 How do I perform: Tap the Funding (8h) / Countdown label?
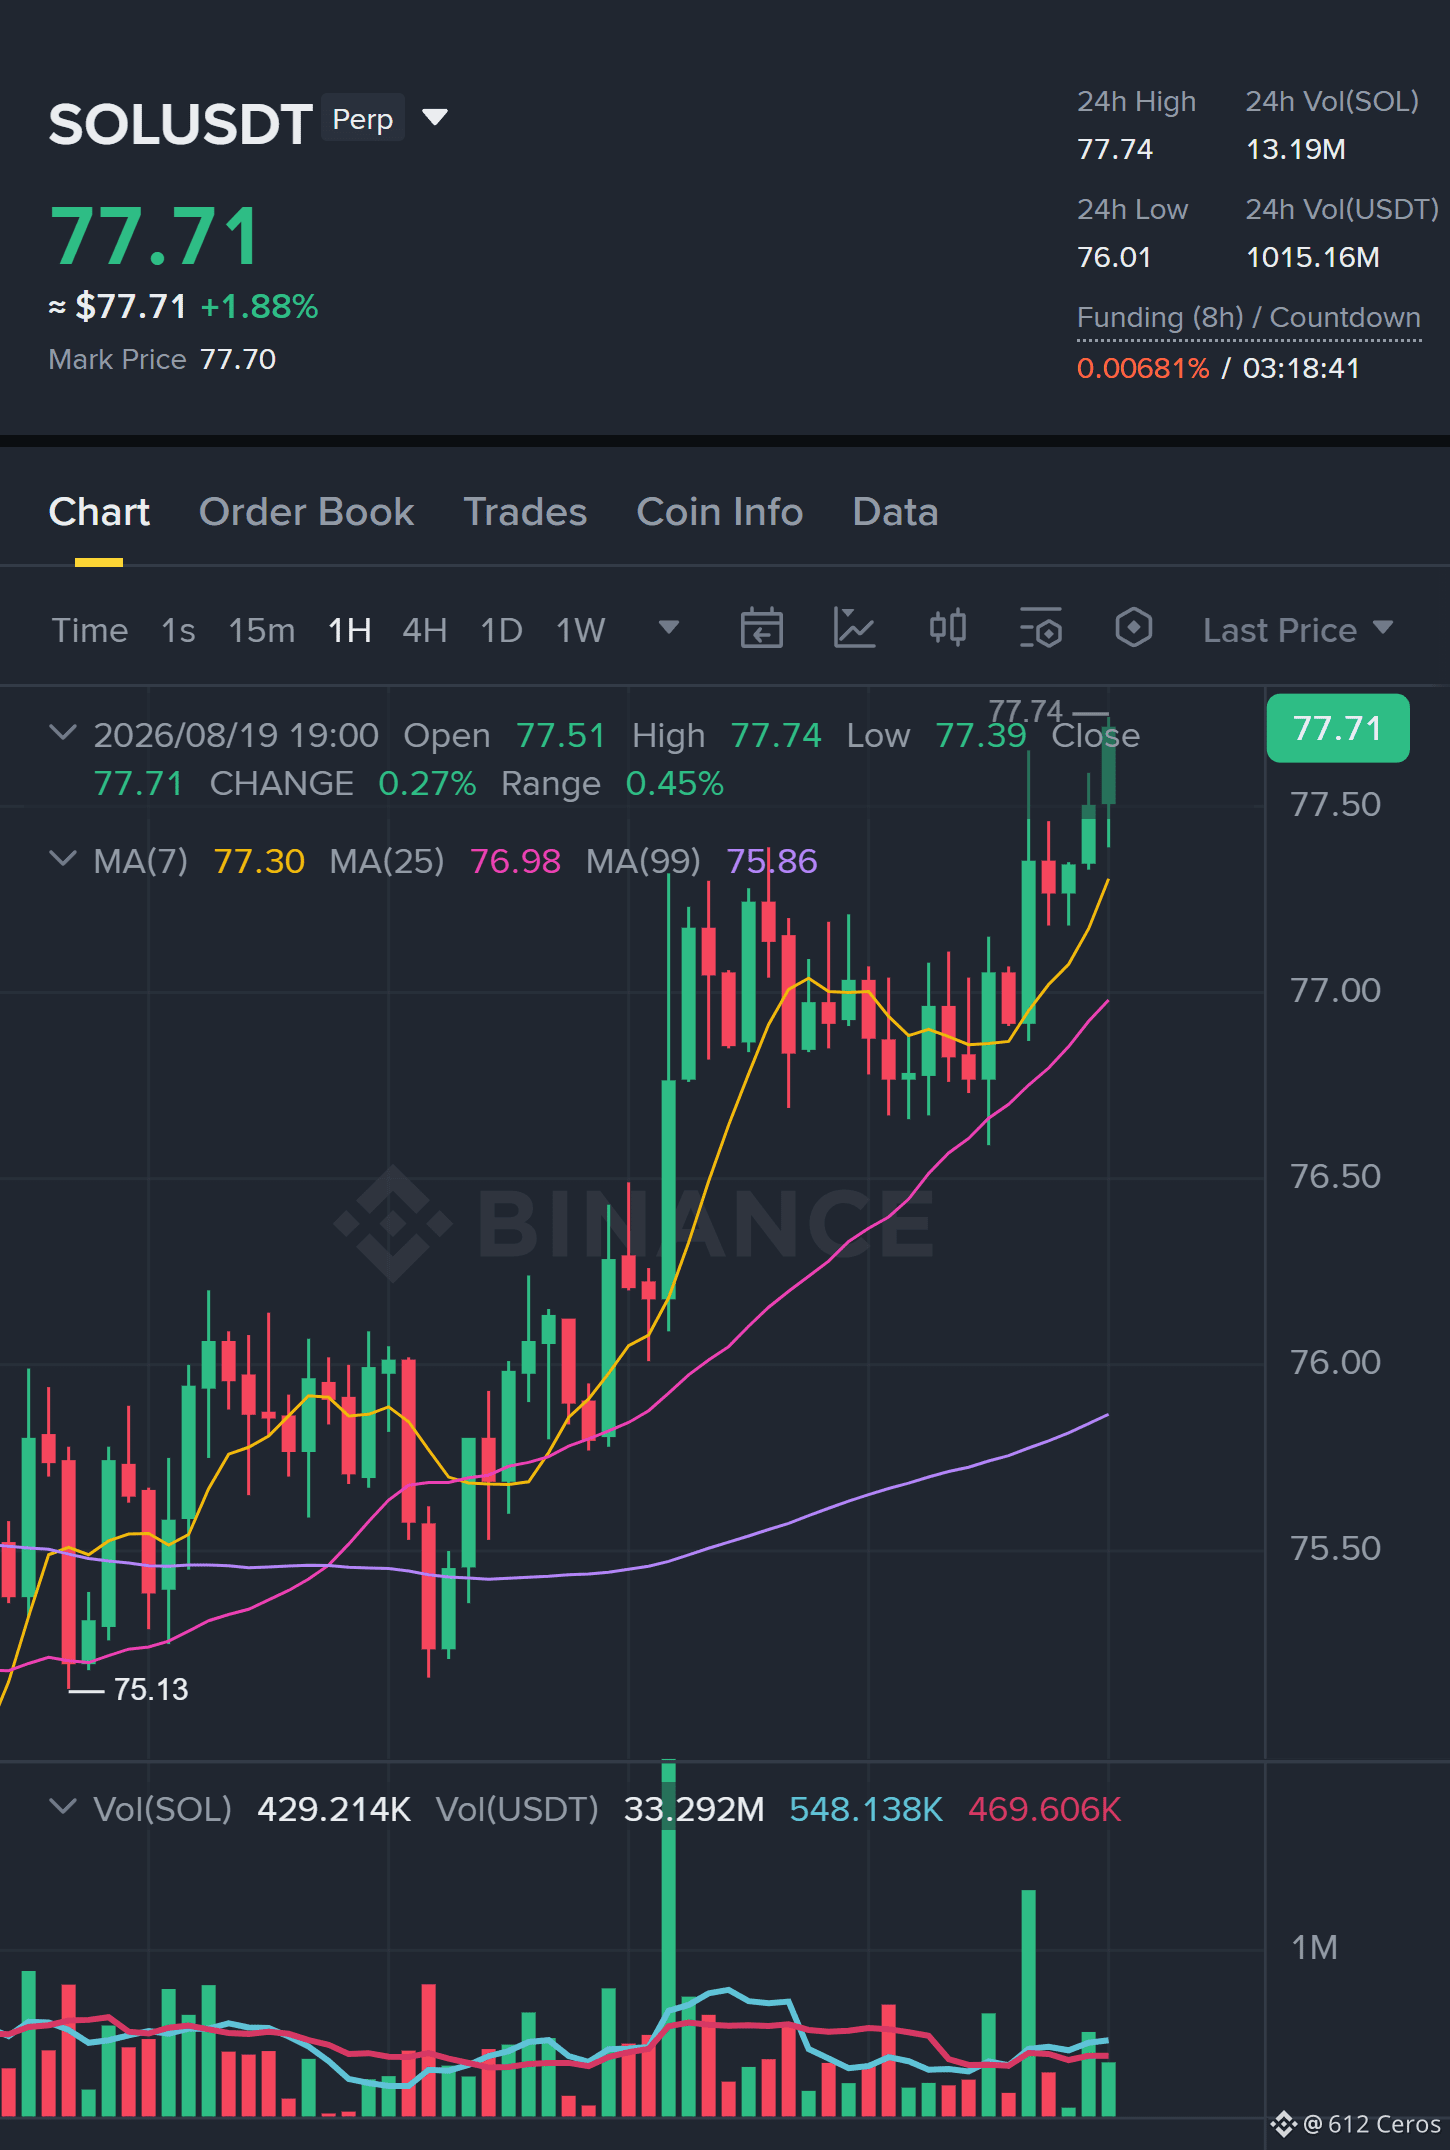coord(1249,317)
